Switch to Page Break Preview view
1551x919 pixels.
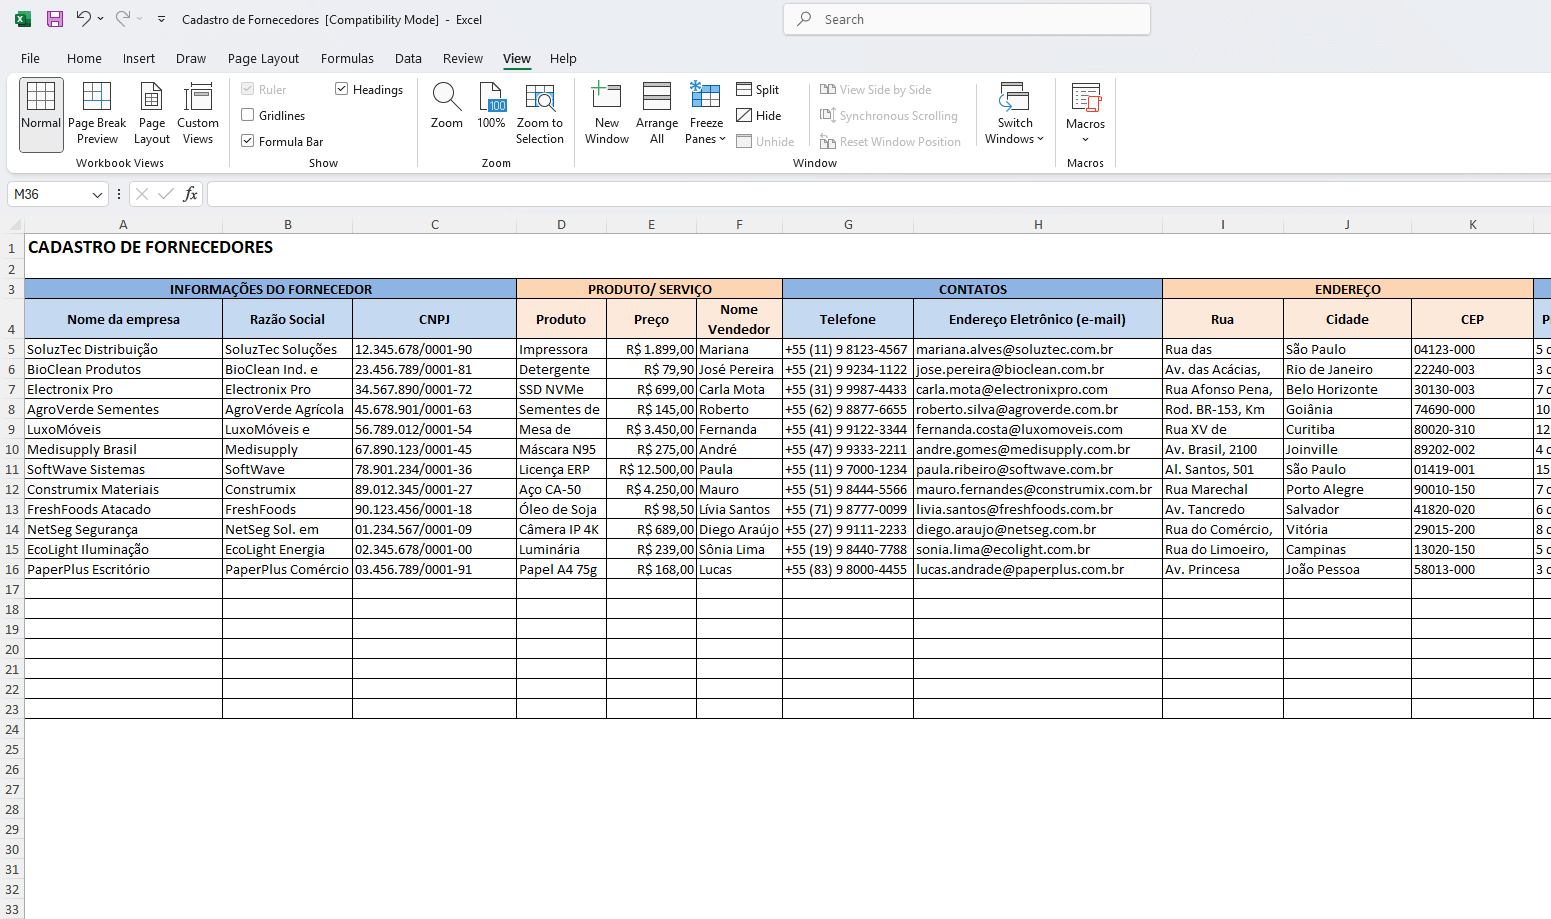(97, 114)
